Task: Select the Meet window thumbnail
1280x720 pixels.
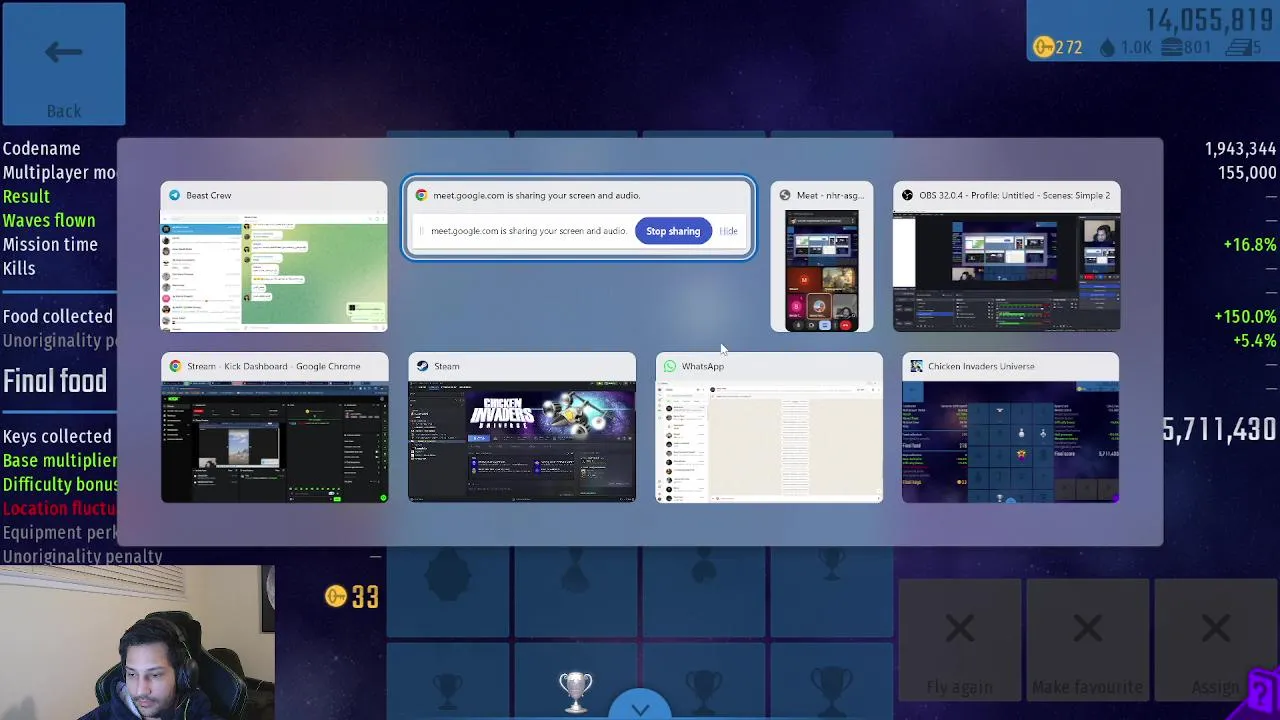Action: [x=822, y=257]
